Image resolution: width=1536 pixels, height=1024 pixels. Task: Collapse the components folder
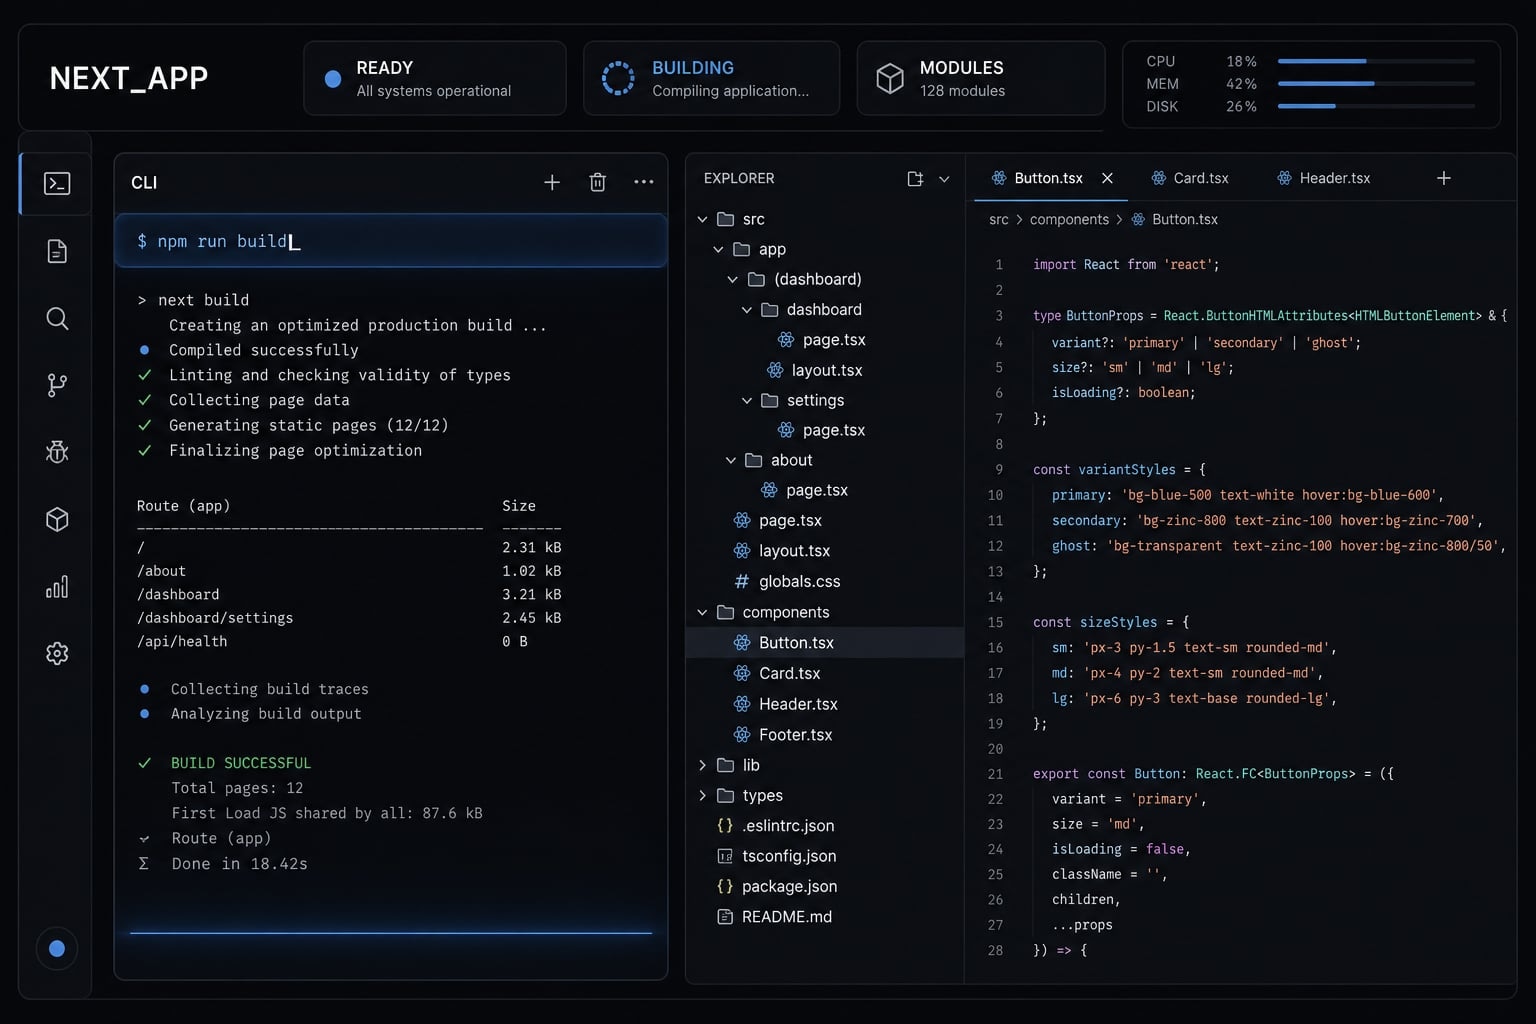pos(702,612)
